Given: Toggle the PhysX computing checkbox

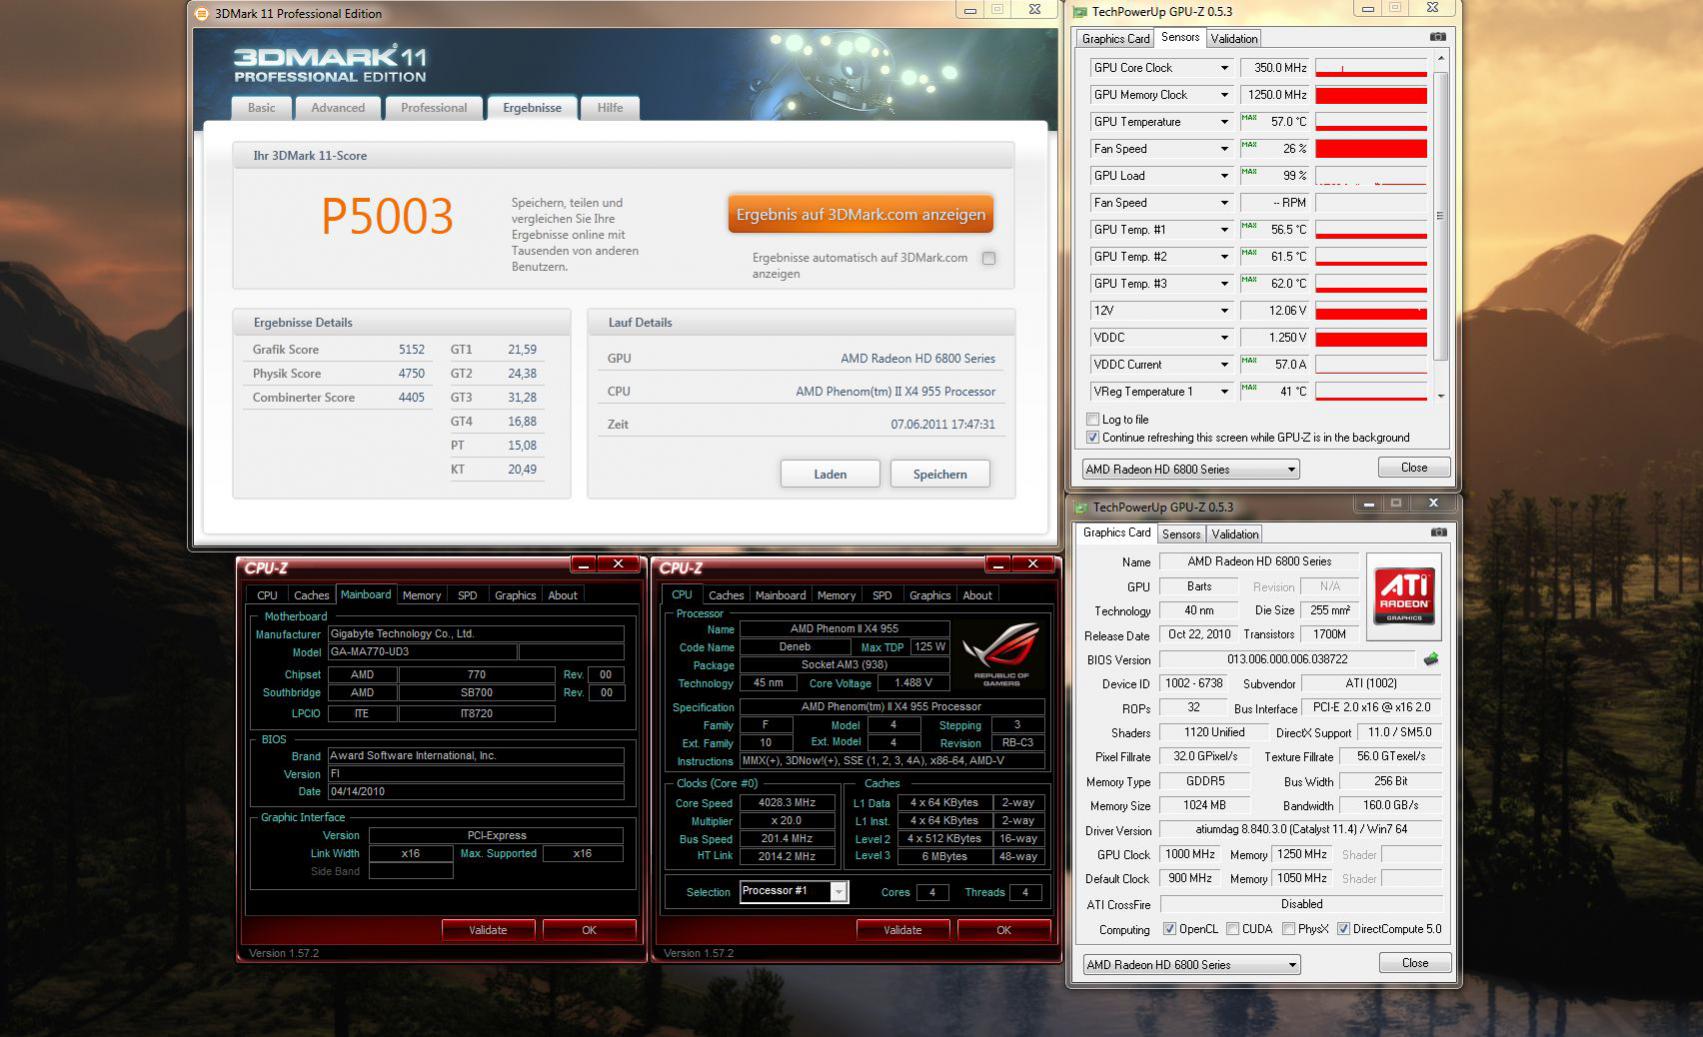Looking at the screenshot, I should (1289, 929).
